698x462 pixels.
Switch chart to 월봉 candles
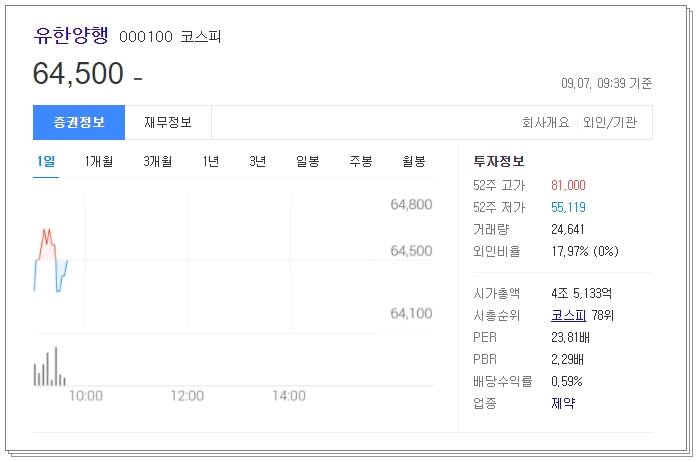414,161
